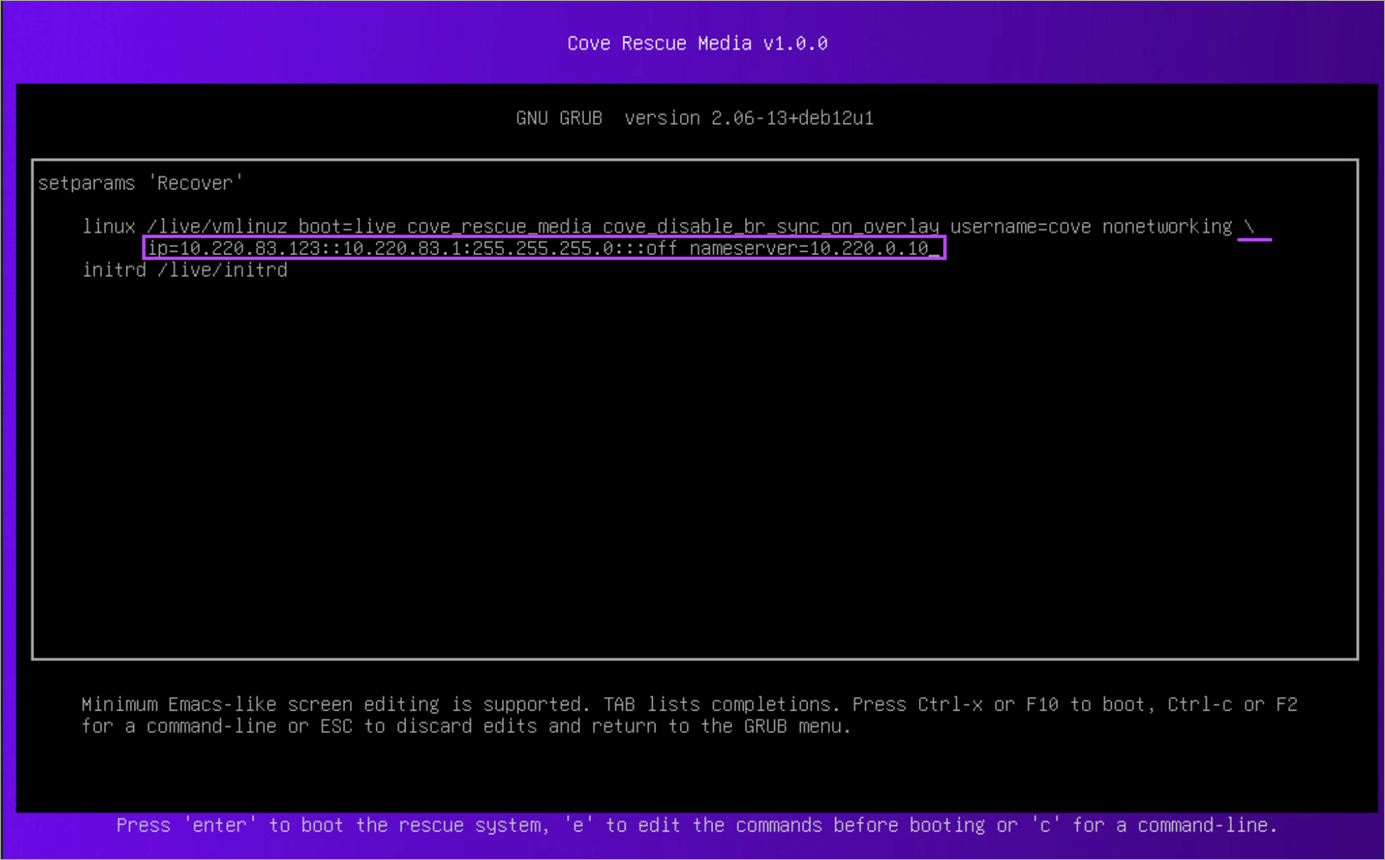Click the backslash line-continuation character
This screenshot has height=860, width=1385.
pyautogui.click(x=1249, y=227)
